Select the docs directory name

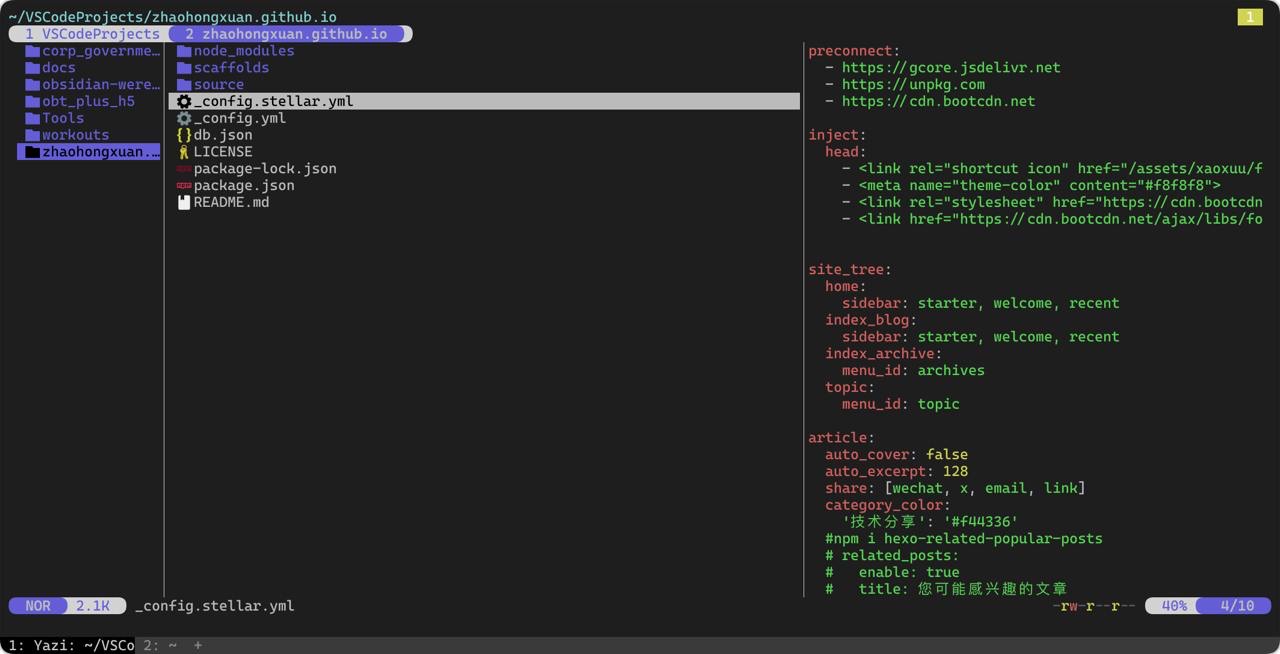(x=59, y=68)
